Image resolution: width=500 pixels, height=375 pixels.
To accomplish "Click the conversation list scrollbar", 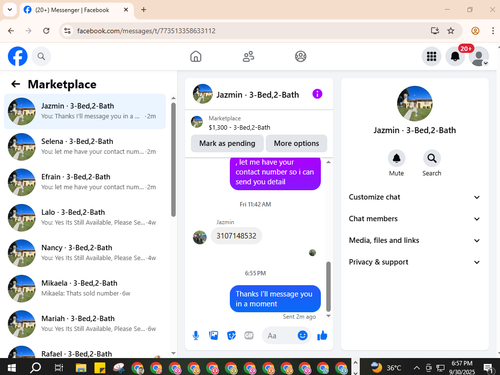I will (x=173, y=160).
